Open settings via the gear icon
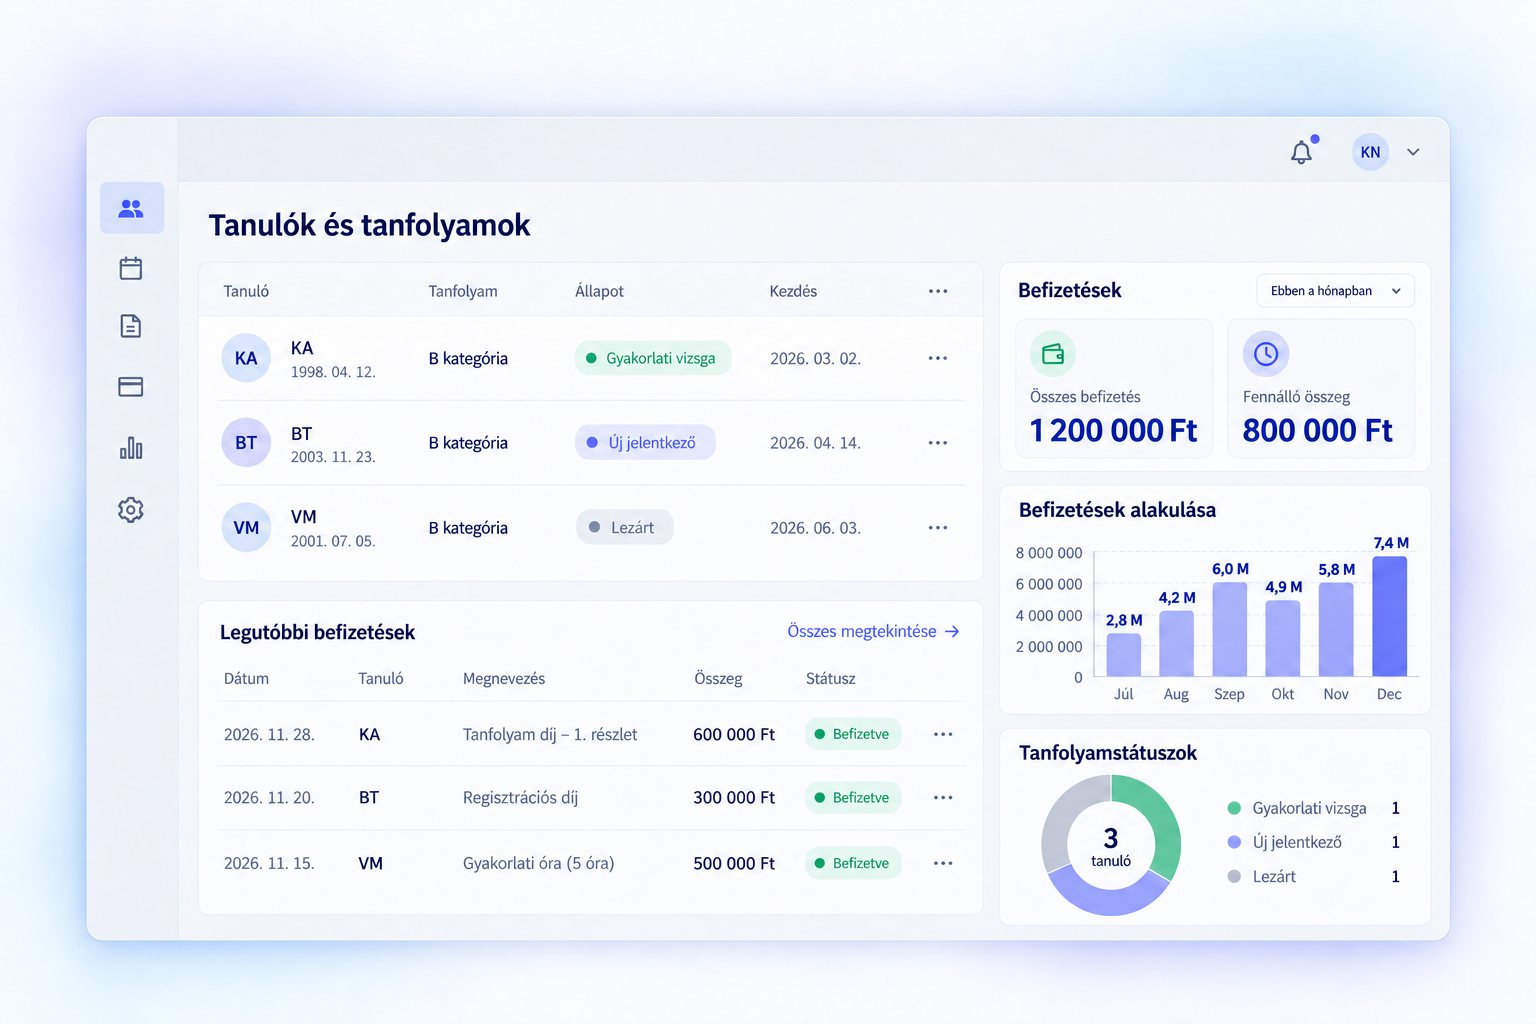 [131, 510]
